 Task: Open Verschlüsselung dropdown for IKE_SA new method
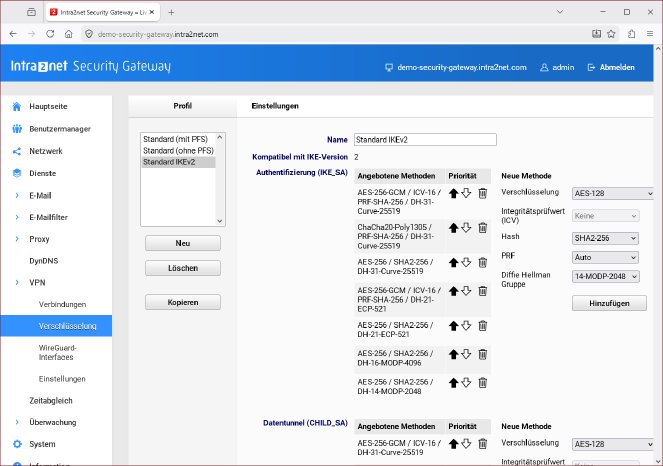coord(613,193)
